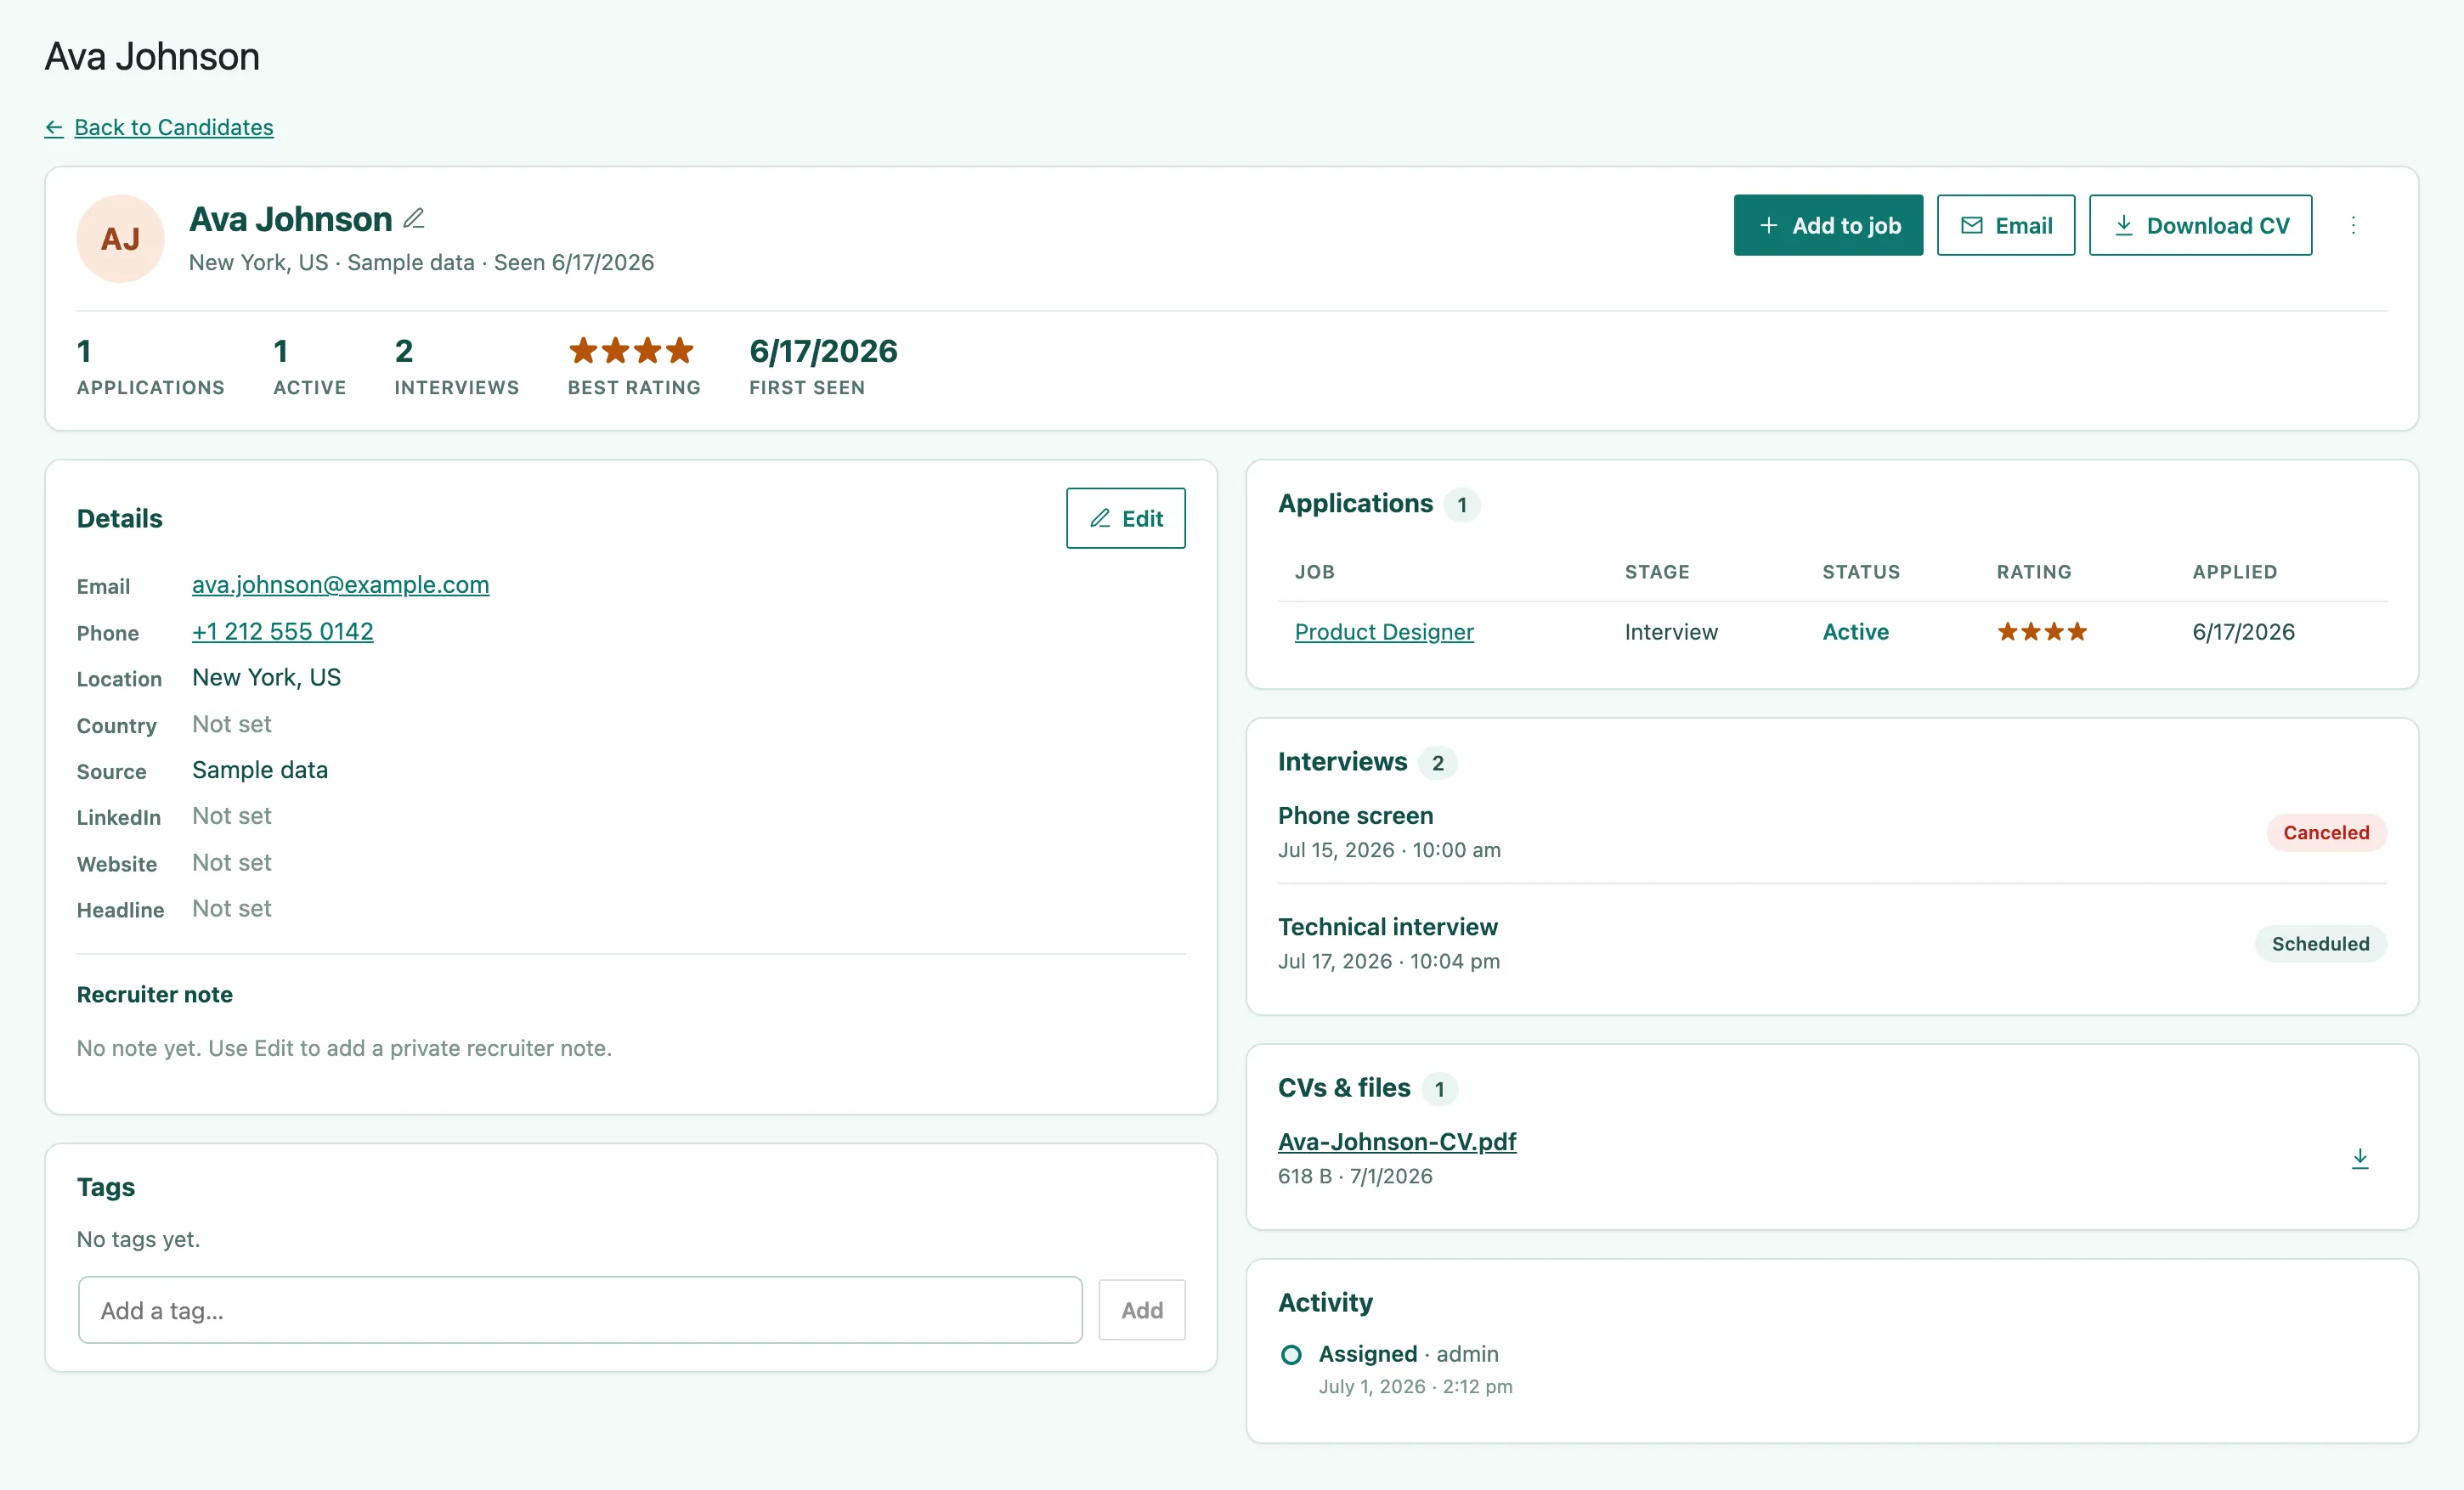Click the CVs & files count badge
This screenshot has height=1490, width=2464.
(1440, 1089)
